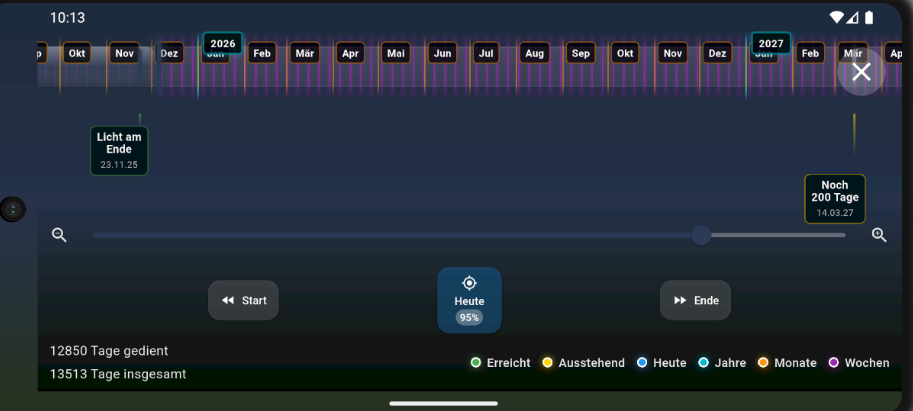Close the timeline with the X icon

point(861,72)
